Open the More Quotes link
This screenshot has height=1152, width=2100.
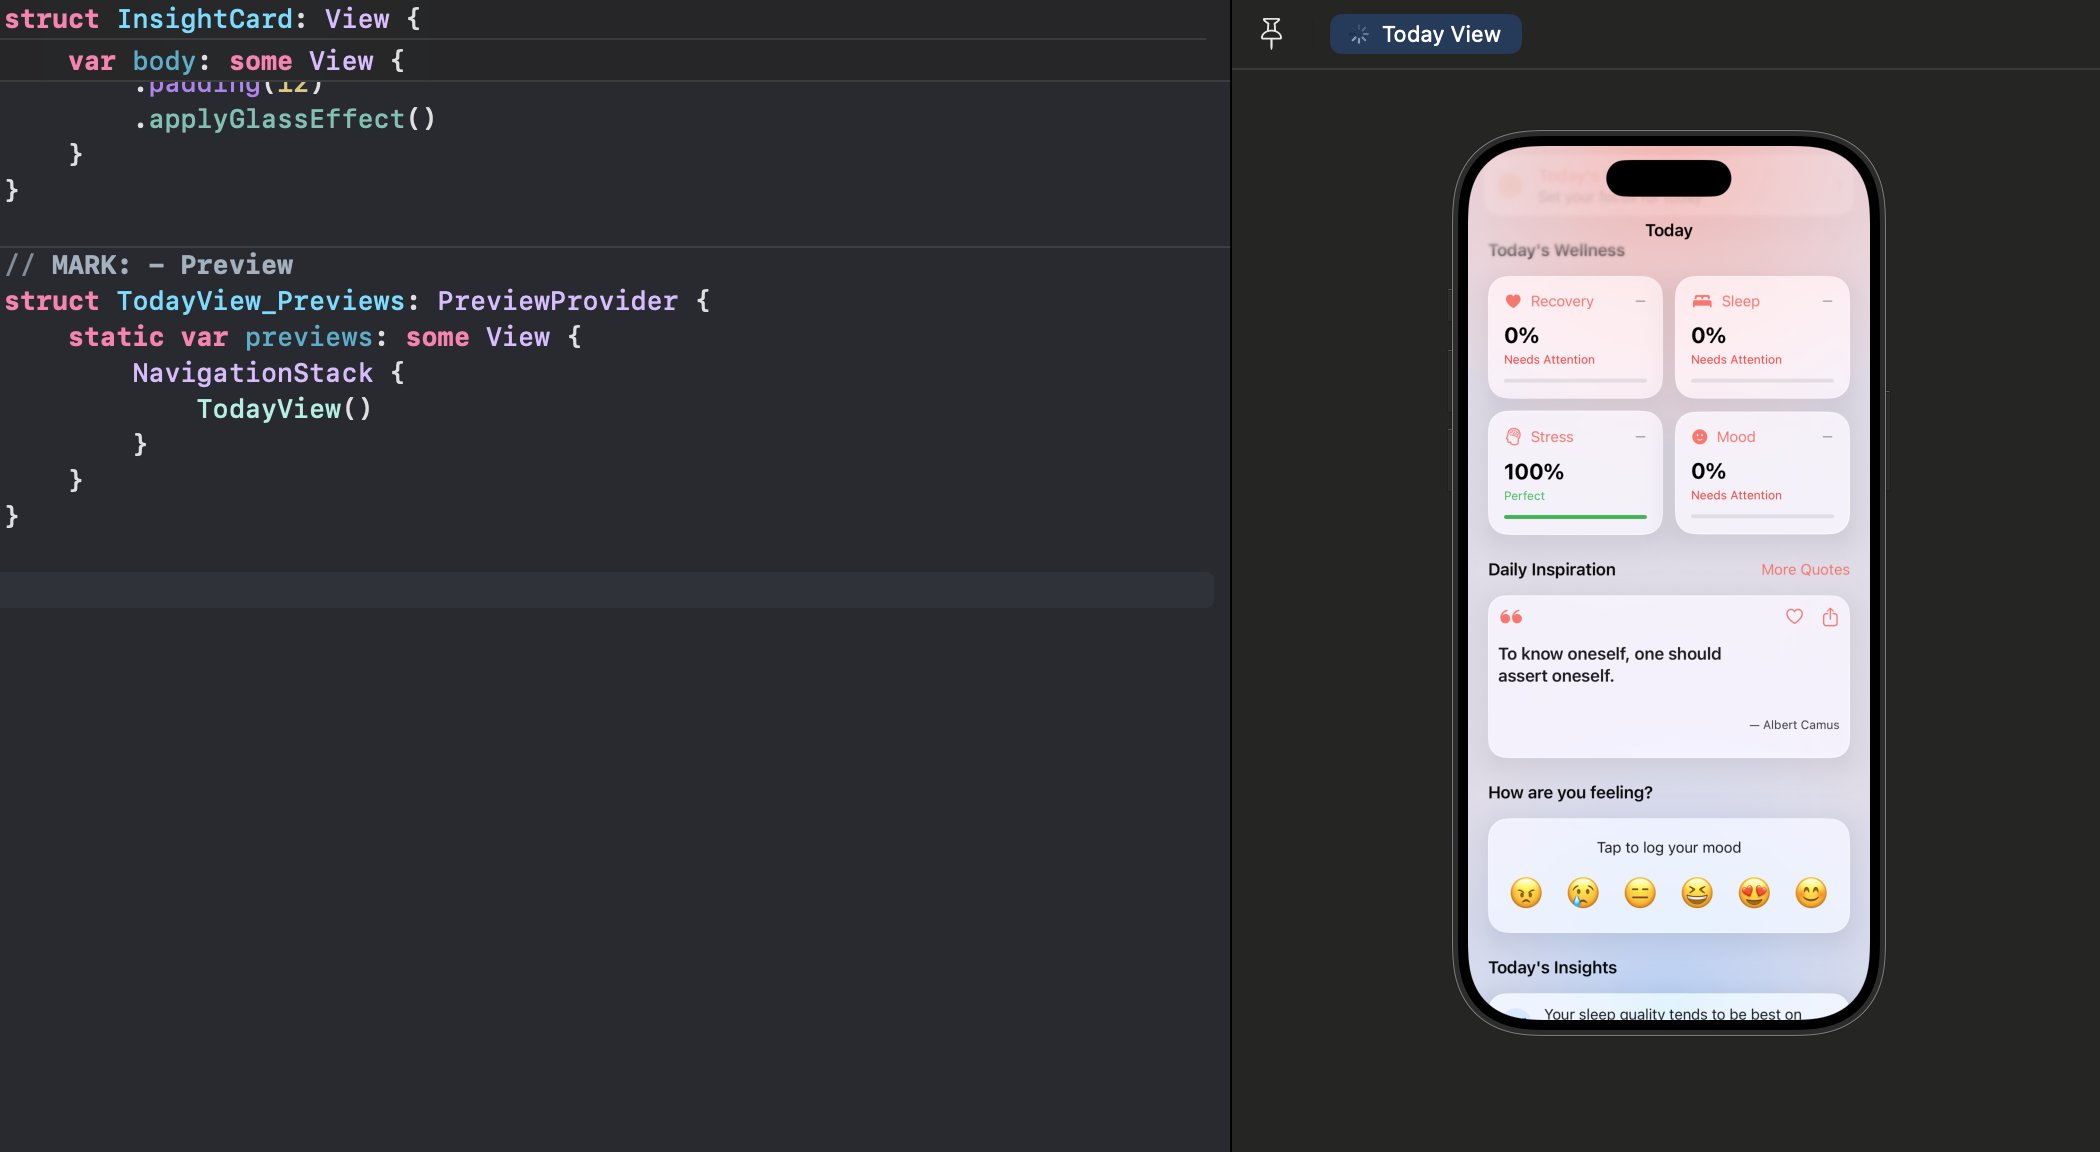click(x=1805, y=569)
